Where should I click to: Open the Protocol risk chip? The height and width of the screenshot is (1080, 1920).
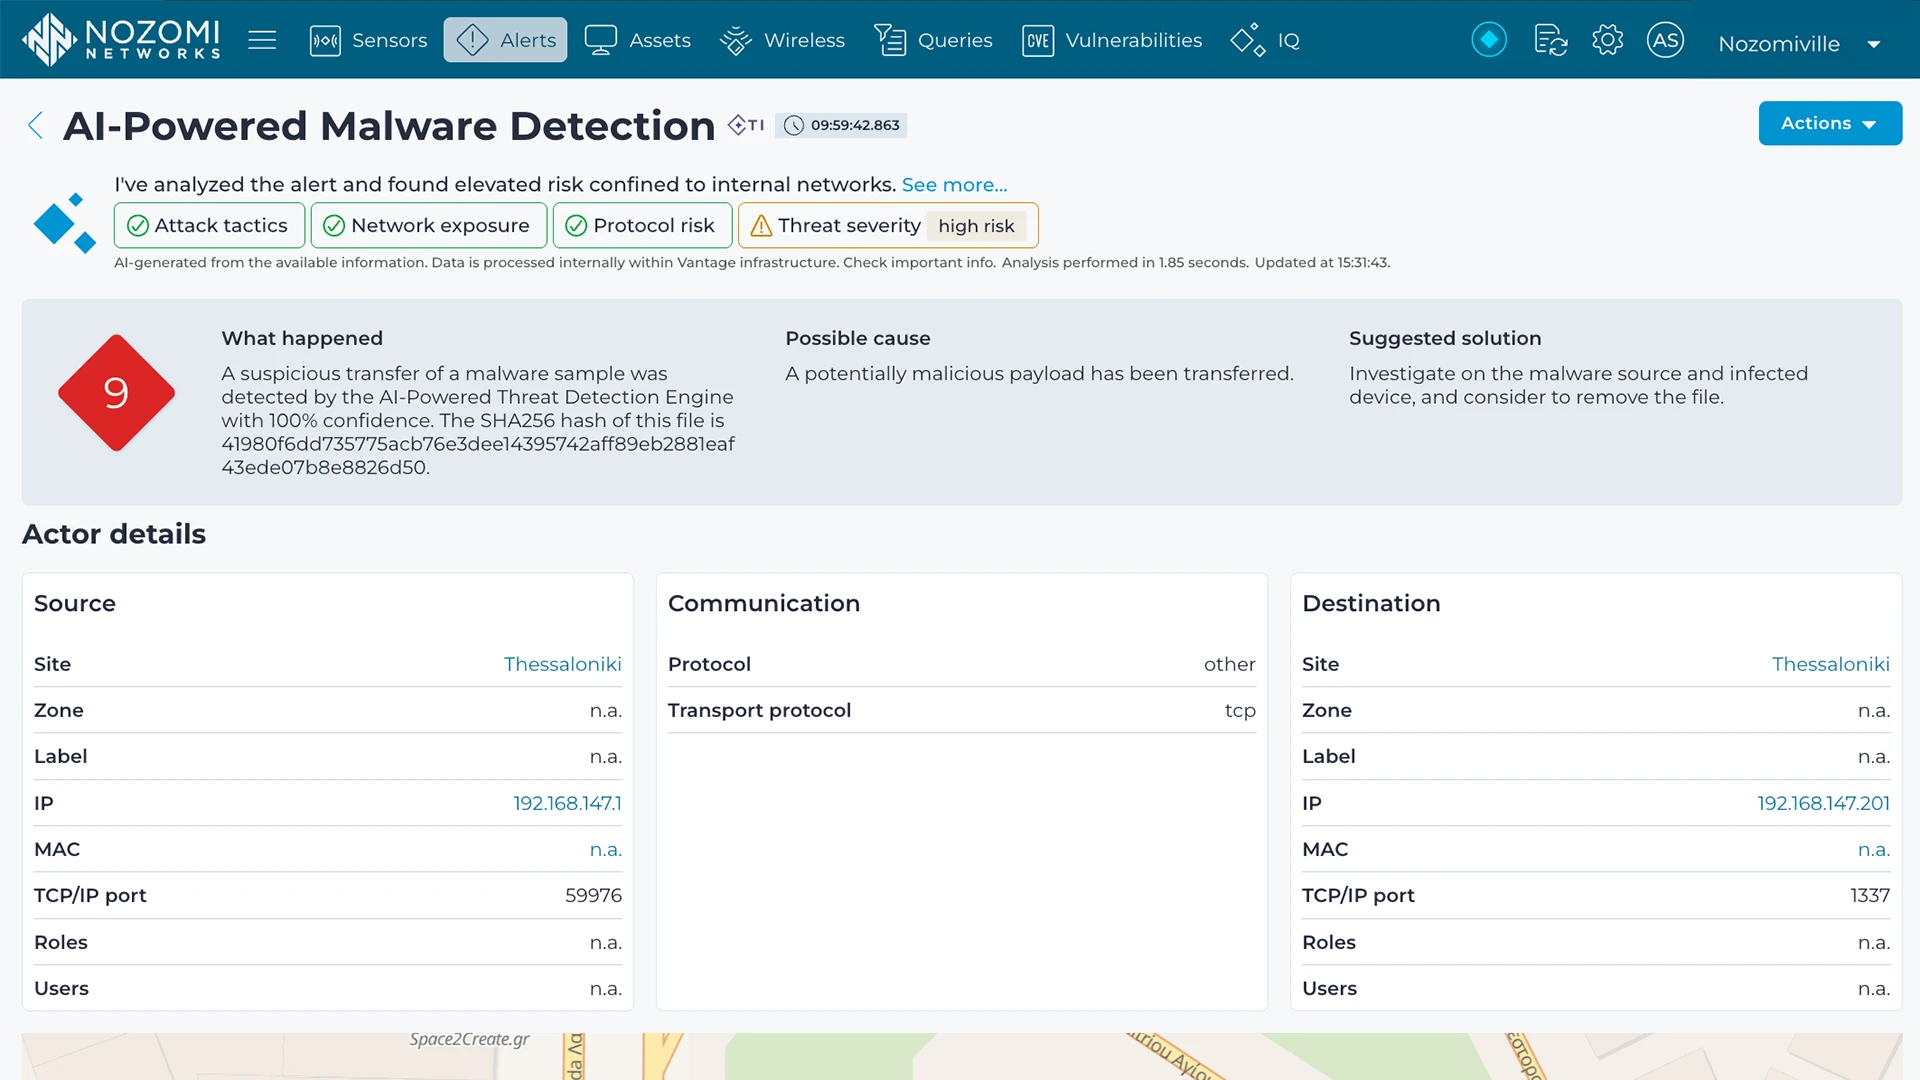click(642, 226)
